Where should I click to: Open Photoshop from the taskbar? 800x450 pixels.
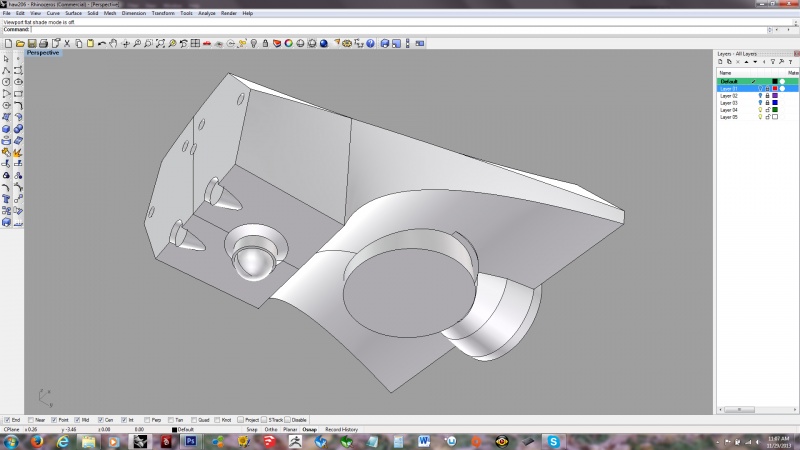191,441
